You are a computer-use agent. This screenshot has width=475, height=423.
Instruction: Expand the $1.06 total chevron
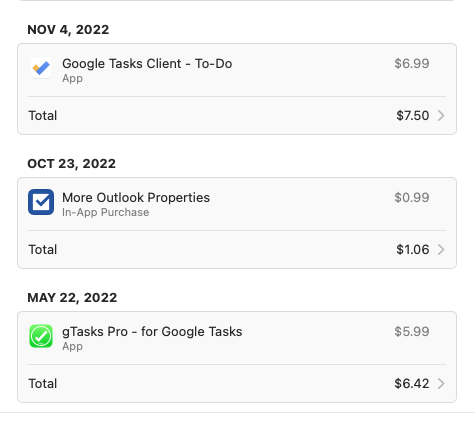(441, 250)
